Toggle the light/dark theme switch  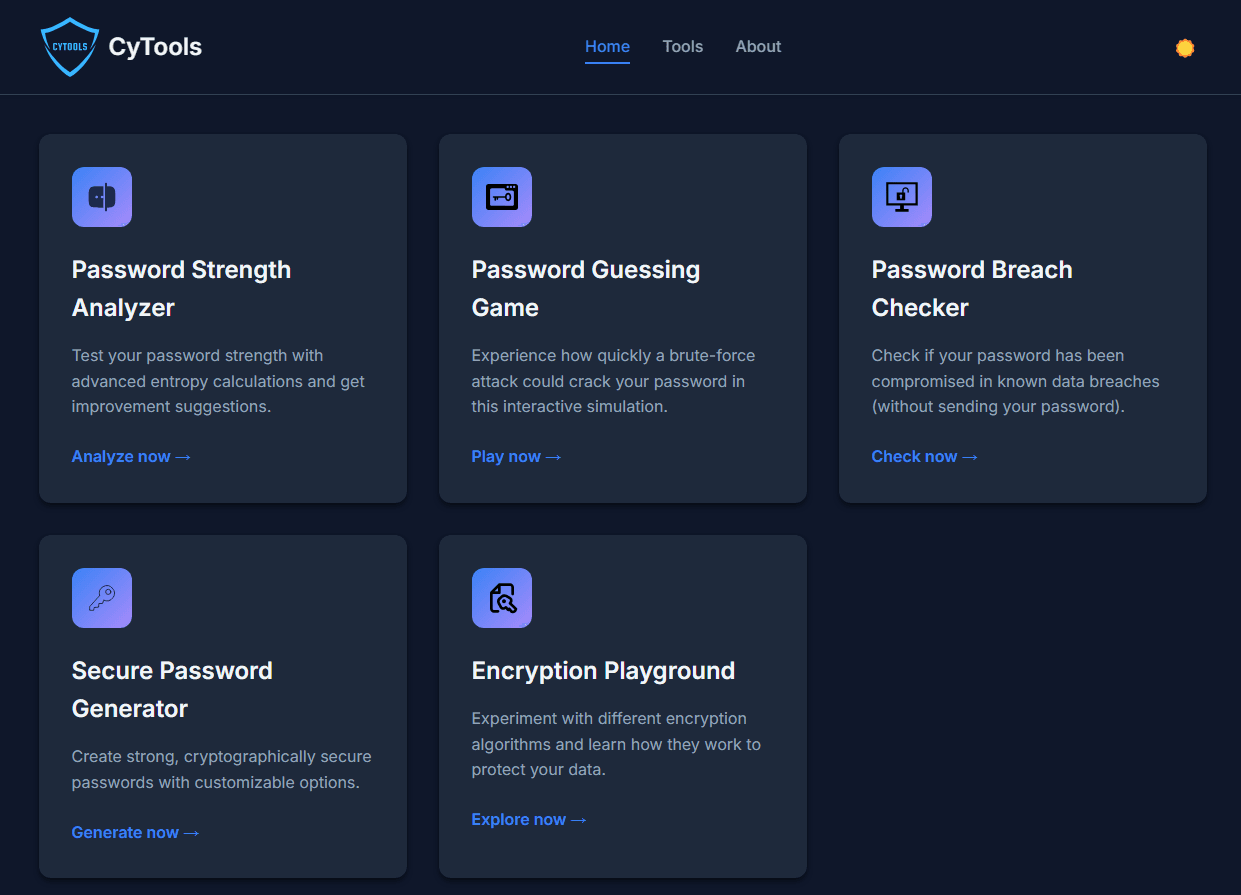tap(1184, 46)
